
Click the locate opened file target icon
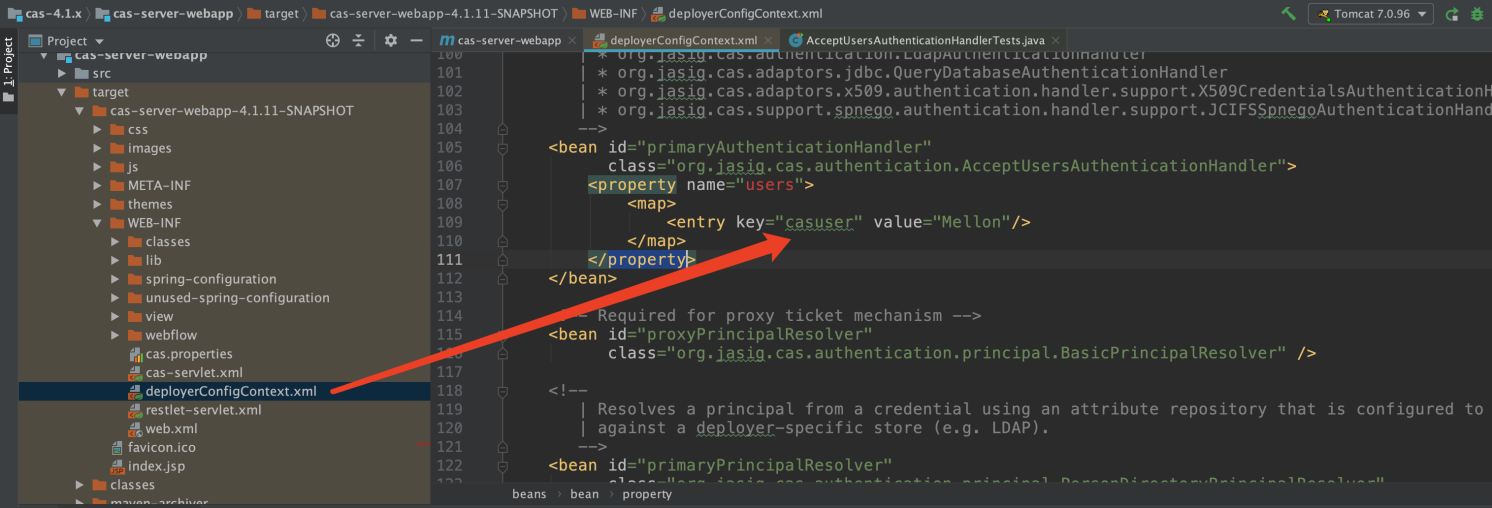tap(333, 41)
